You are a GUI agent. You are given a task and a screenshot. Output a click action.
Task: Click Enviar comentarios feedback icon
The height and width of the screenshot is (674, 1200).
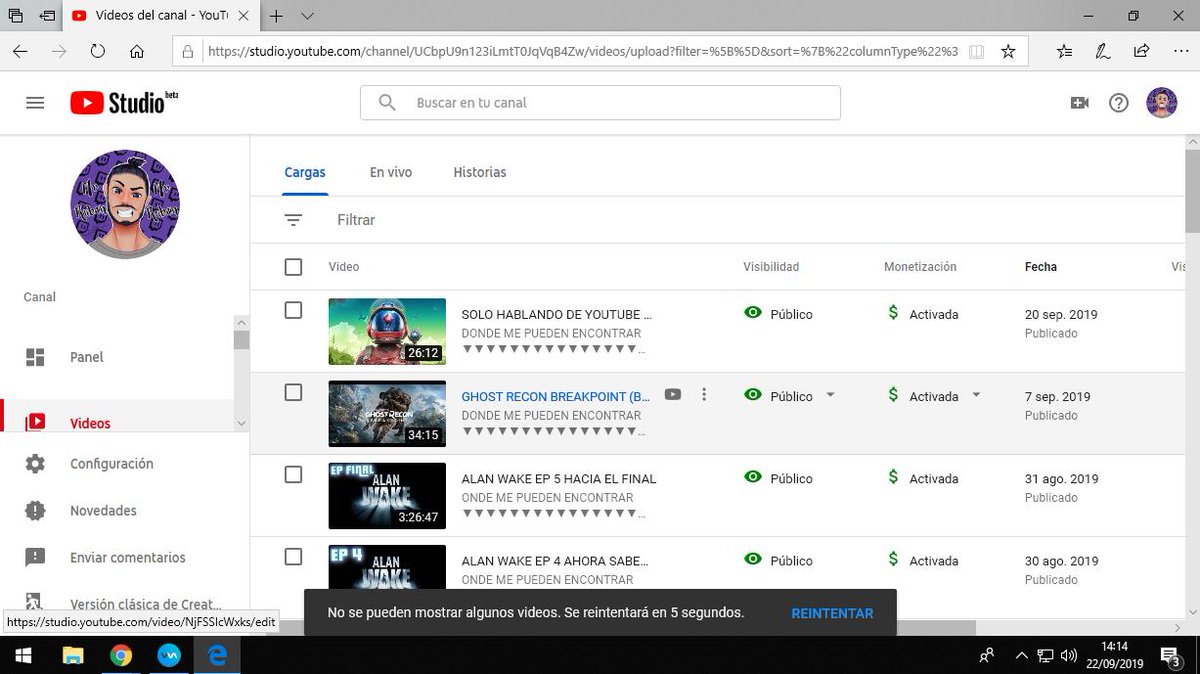click(35, 558)
